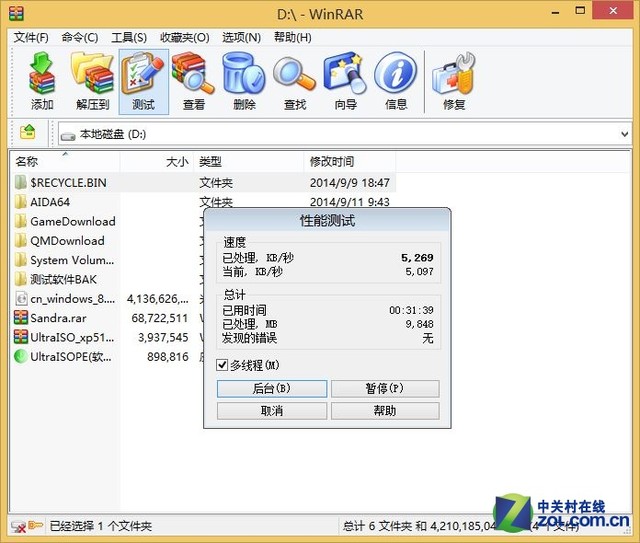Open the 帮助(H) menu

coord(293,38)
